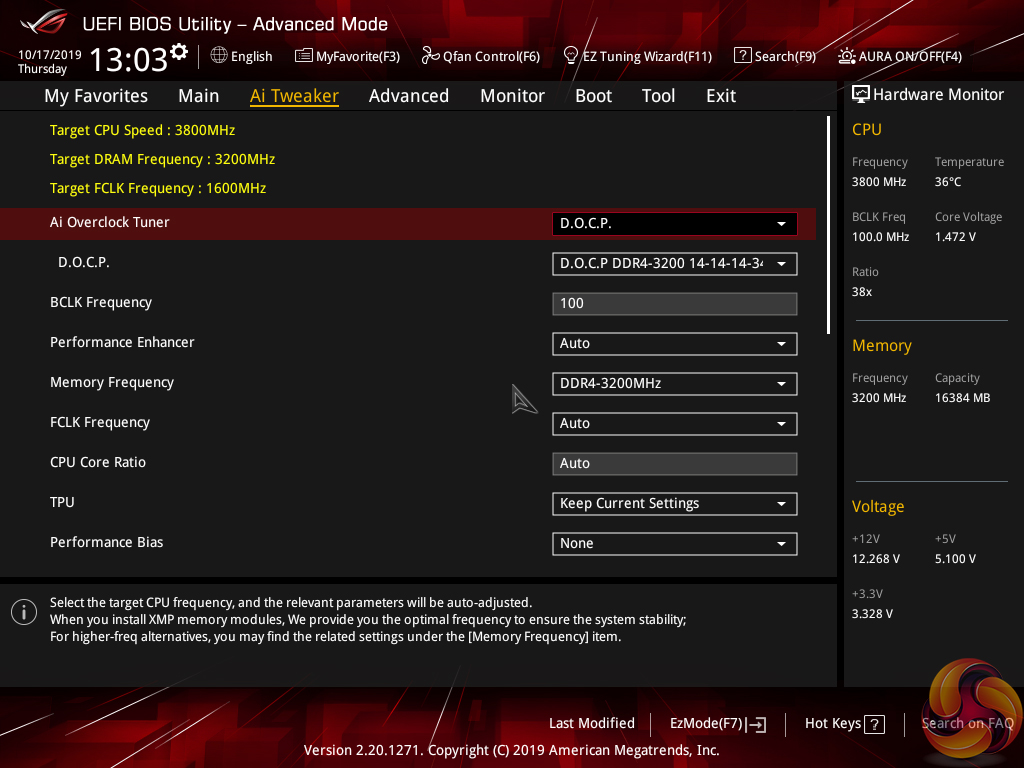Click the Core Voltage 1.472 V value
The height and width of the screenshot is (768, 1024).
point(955,237)
